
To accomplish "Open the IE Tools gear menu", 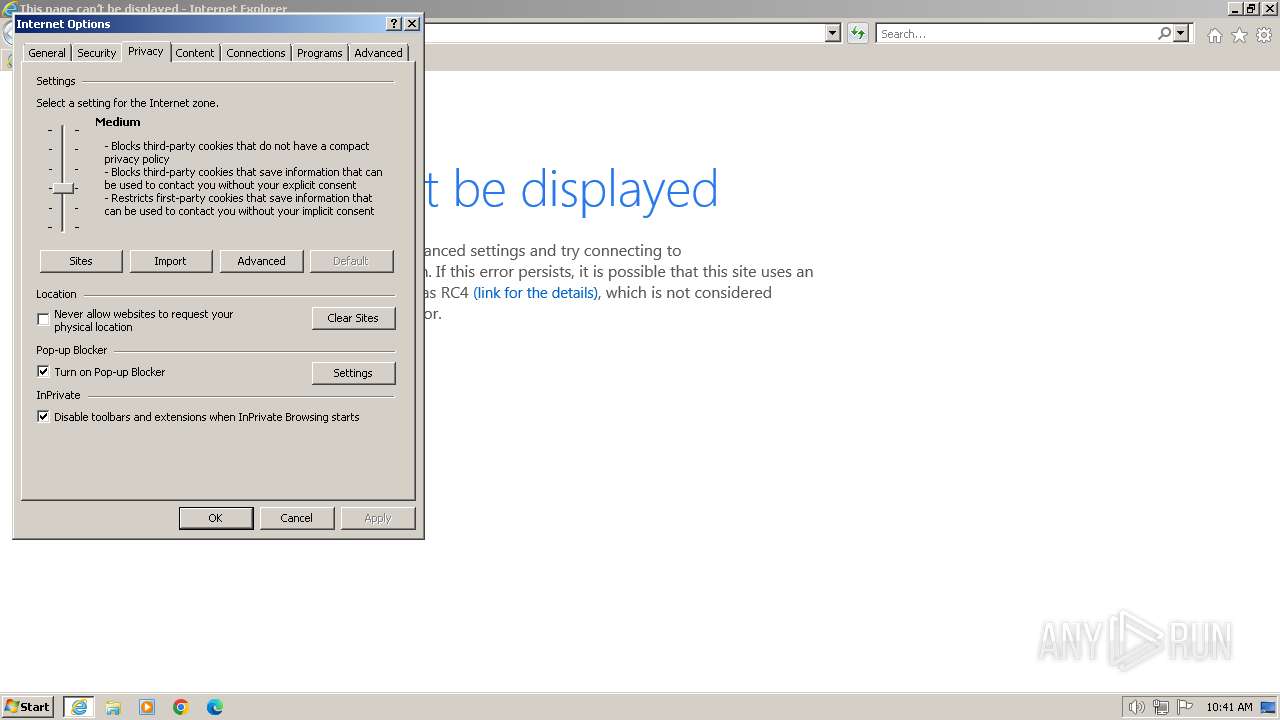I will click(x=1264, y=35).
